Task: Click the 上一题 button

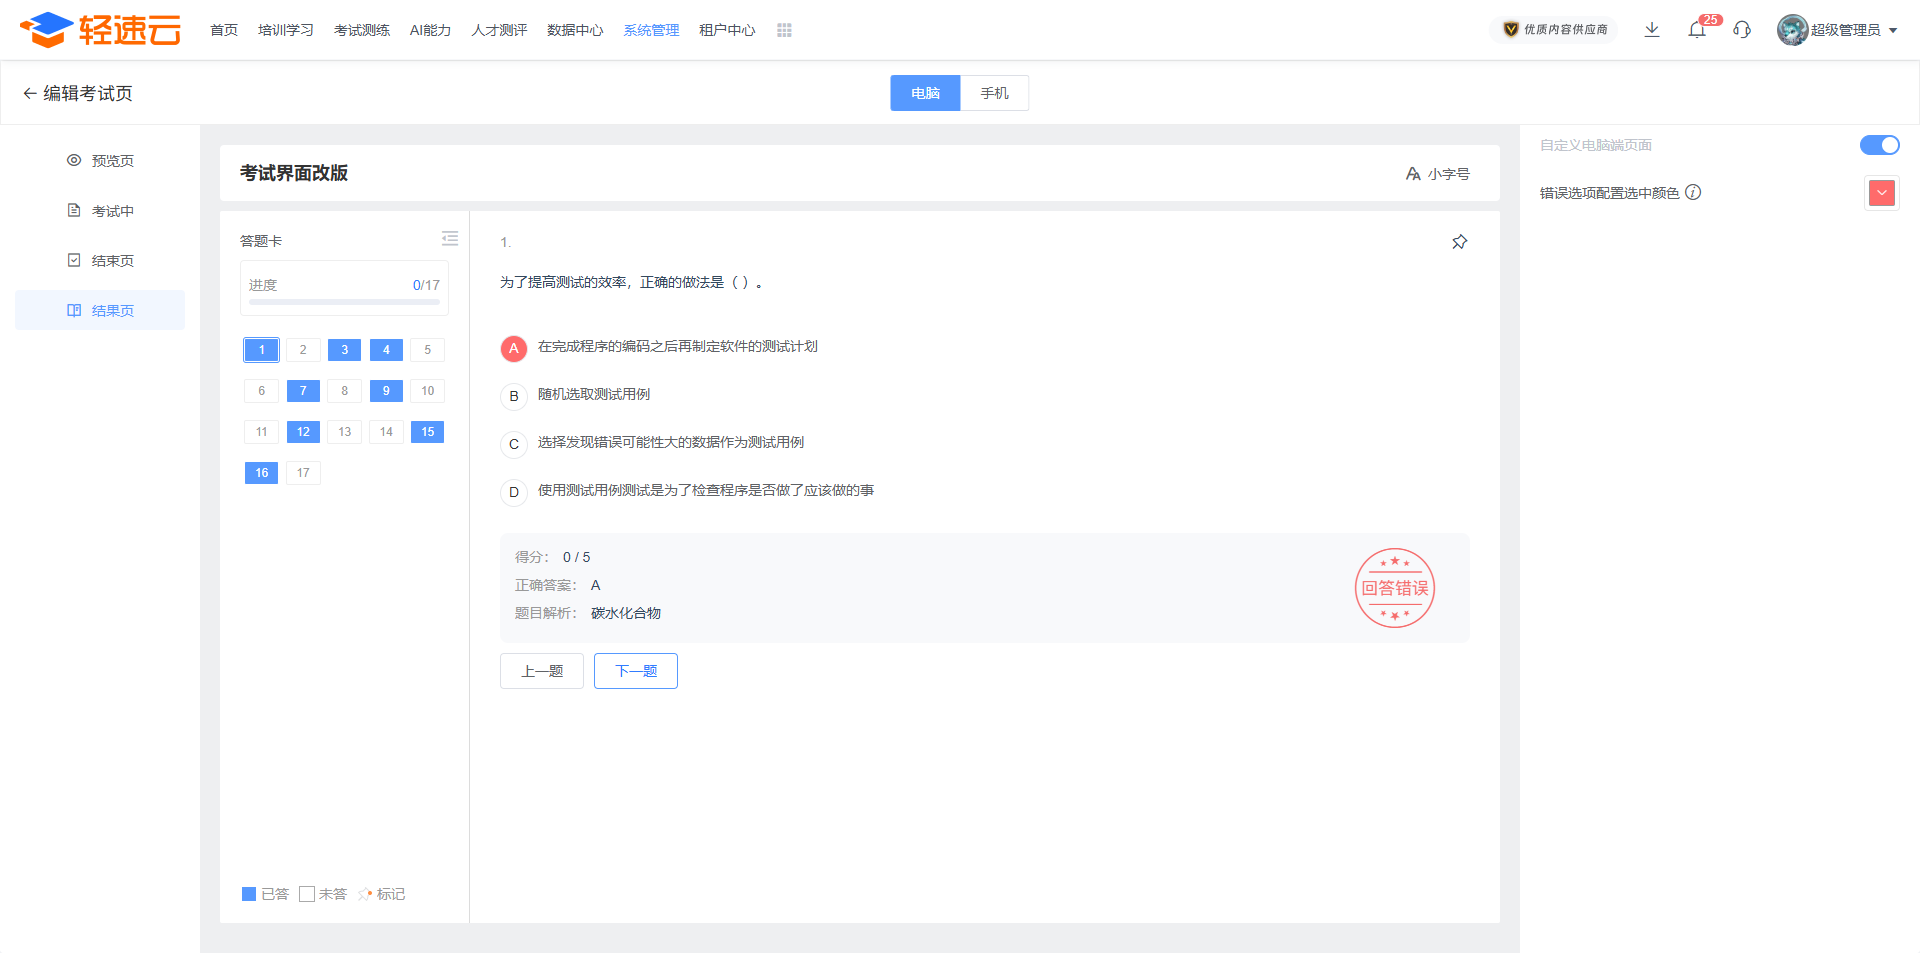Action: coord(542,671)
